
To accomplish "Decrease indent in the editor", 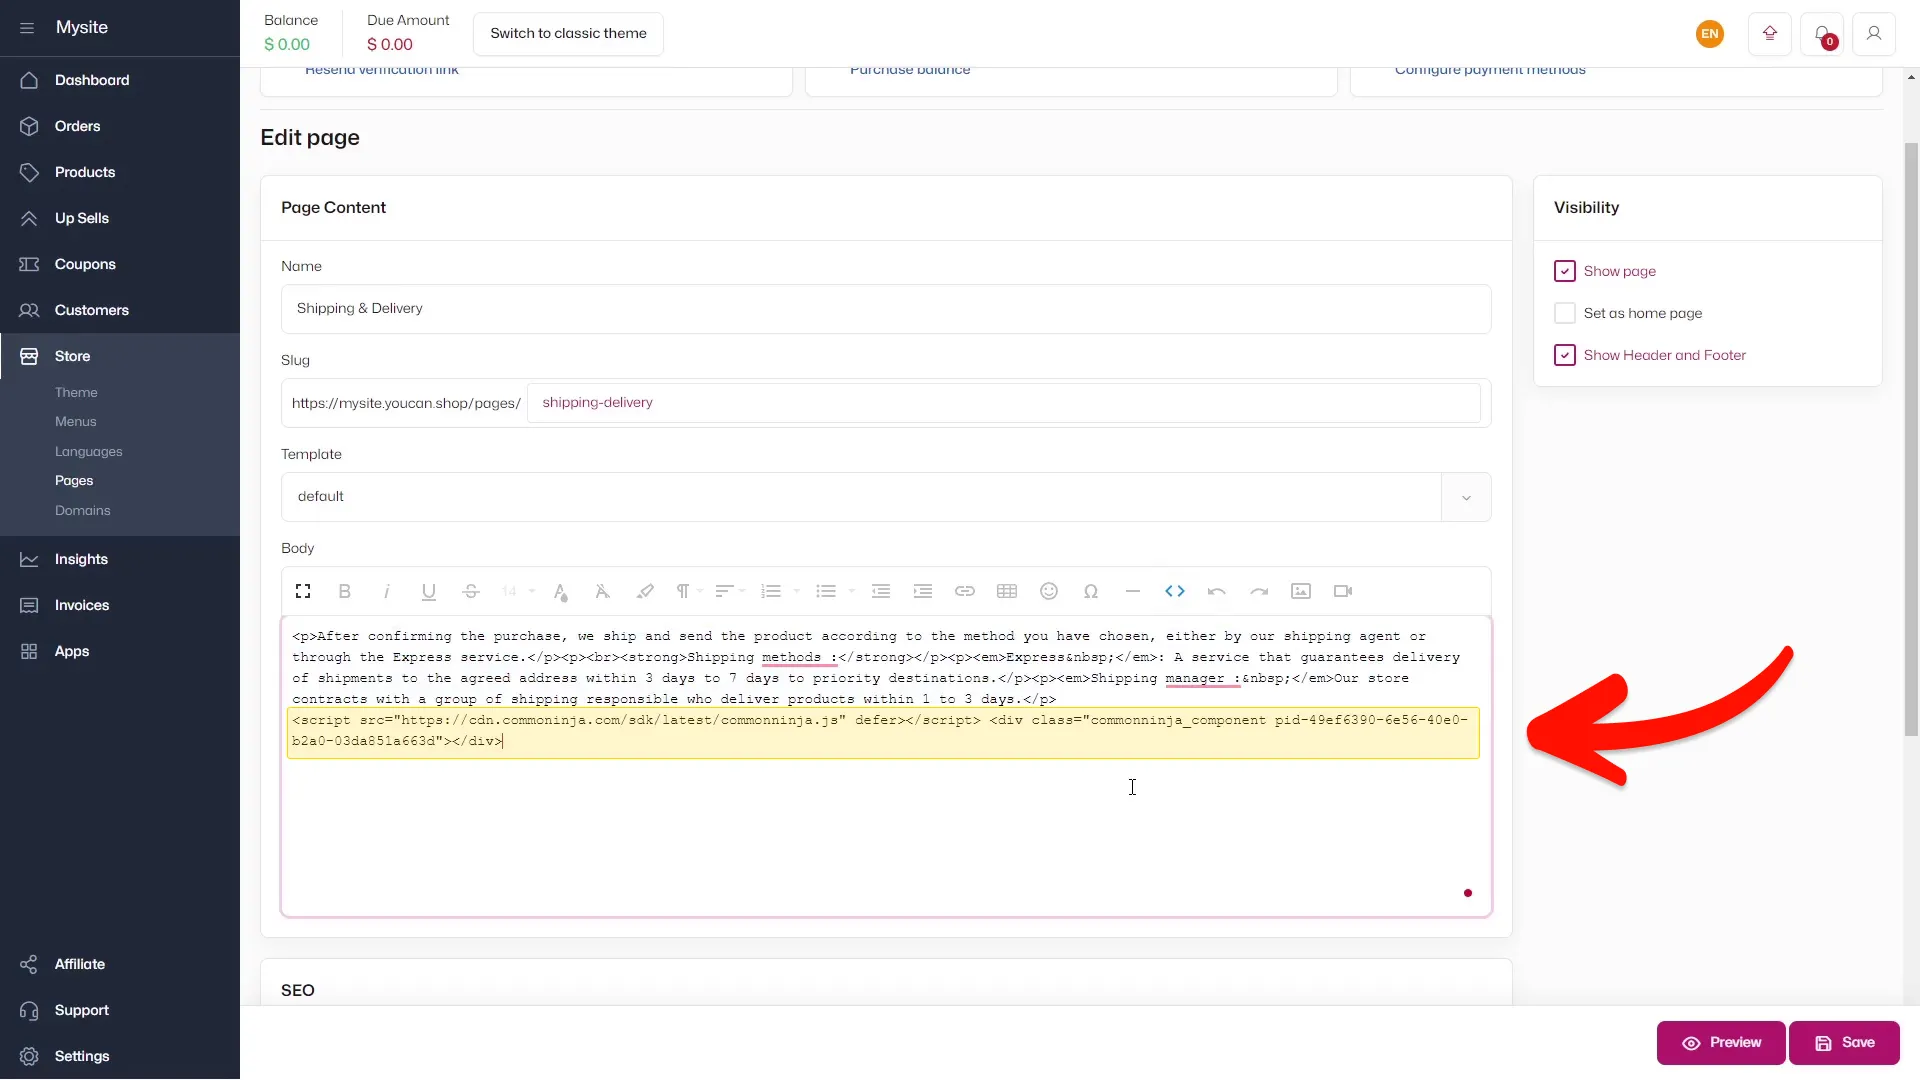I will tap(881, 591).
